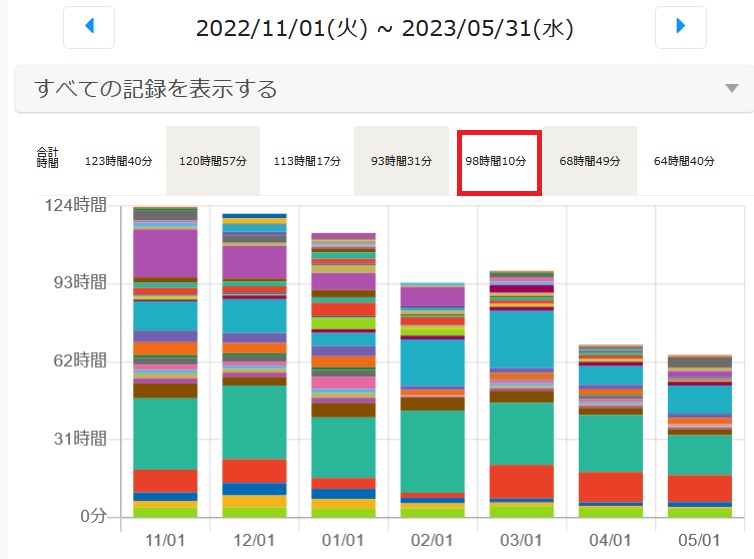This screenshot has width=754, height=559.
Task: Click the 合計時間 label
Action: pos(48,158)
